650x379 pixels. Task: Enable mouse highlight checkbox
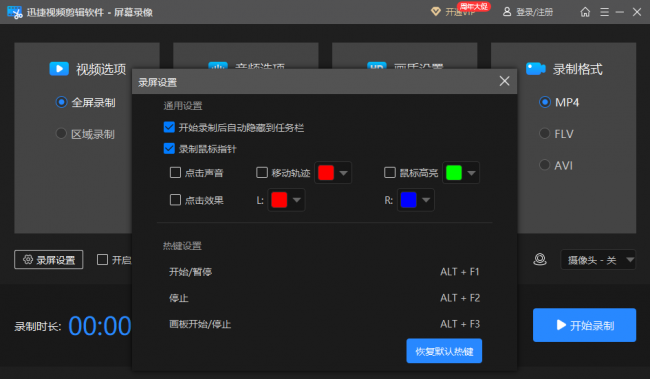[390, 172]
